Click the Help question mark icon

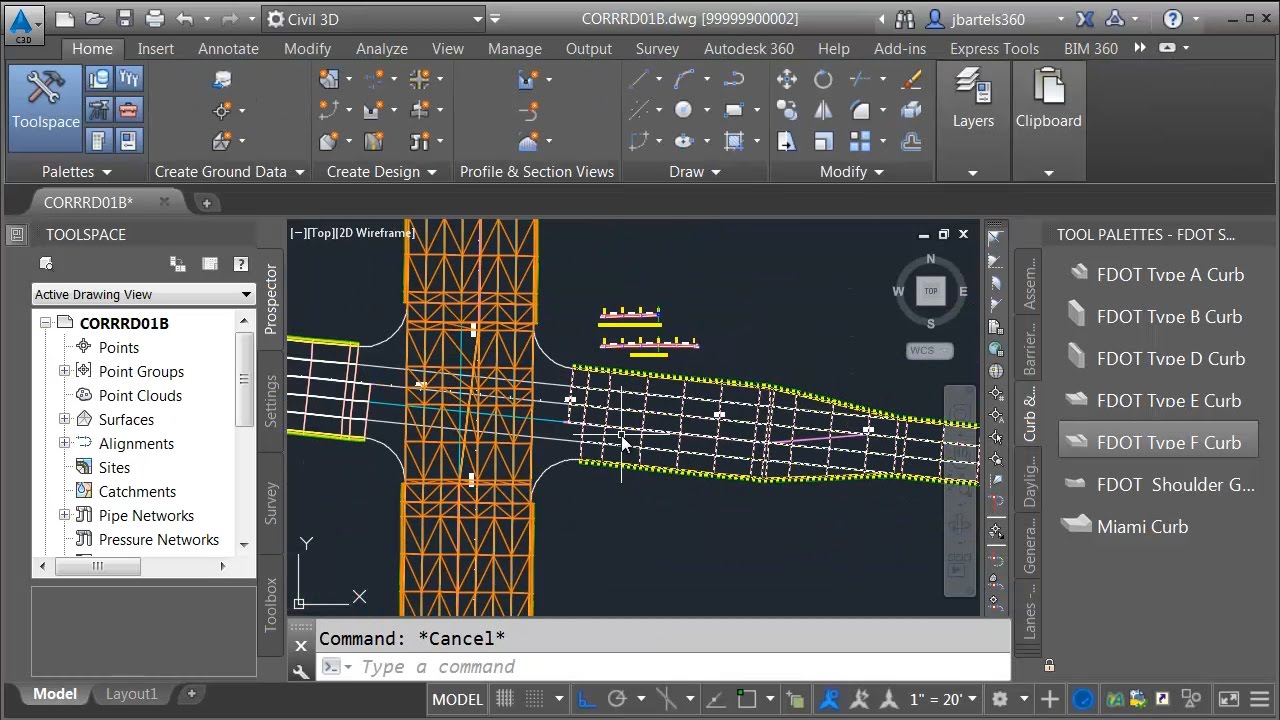tap(1173, 18)
